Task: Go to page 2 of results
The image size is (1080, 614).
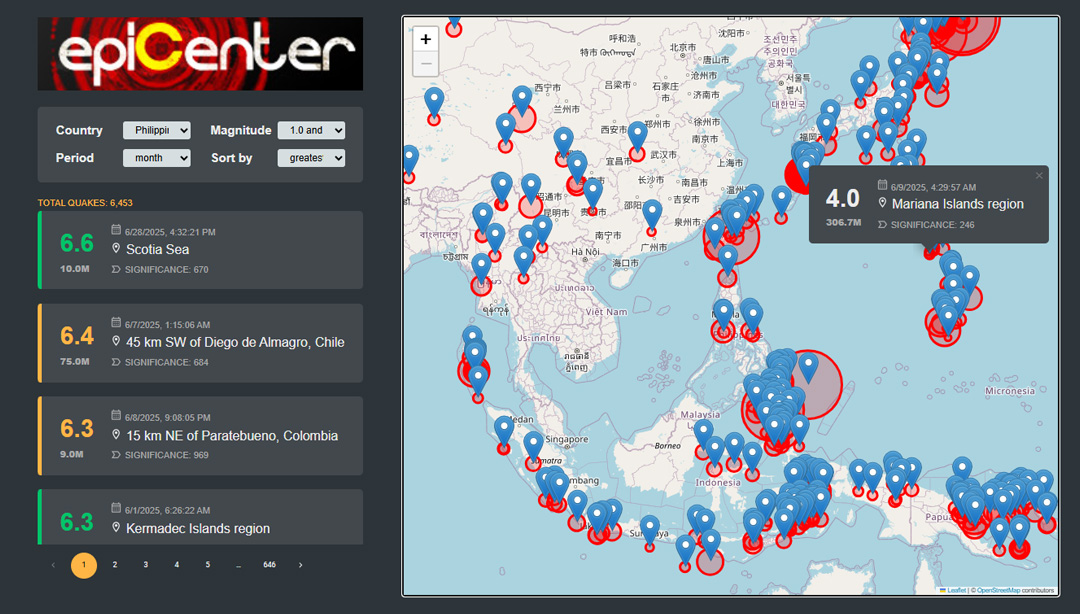Action: pos(115,565)
